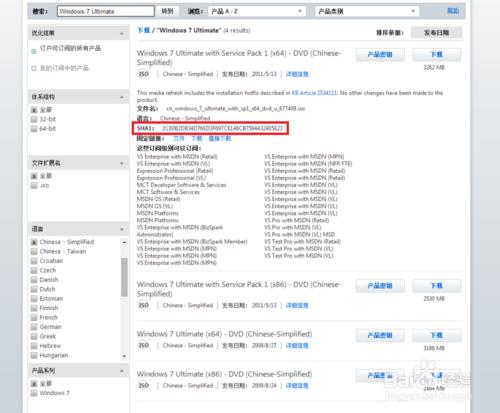Image resolution: width=500 pixels, height=413 pixels.
Task: Collapse the 文件扩展名 filter section arrow
Action: [x=122, y=163]
